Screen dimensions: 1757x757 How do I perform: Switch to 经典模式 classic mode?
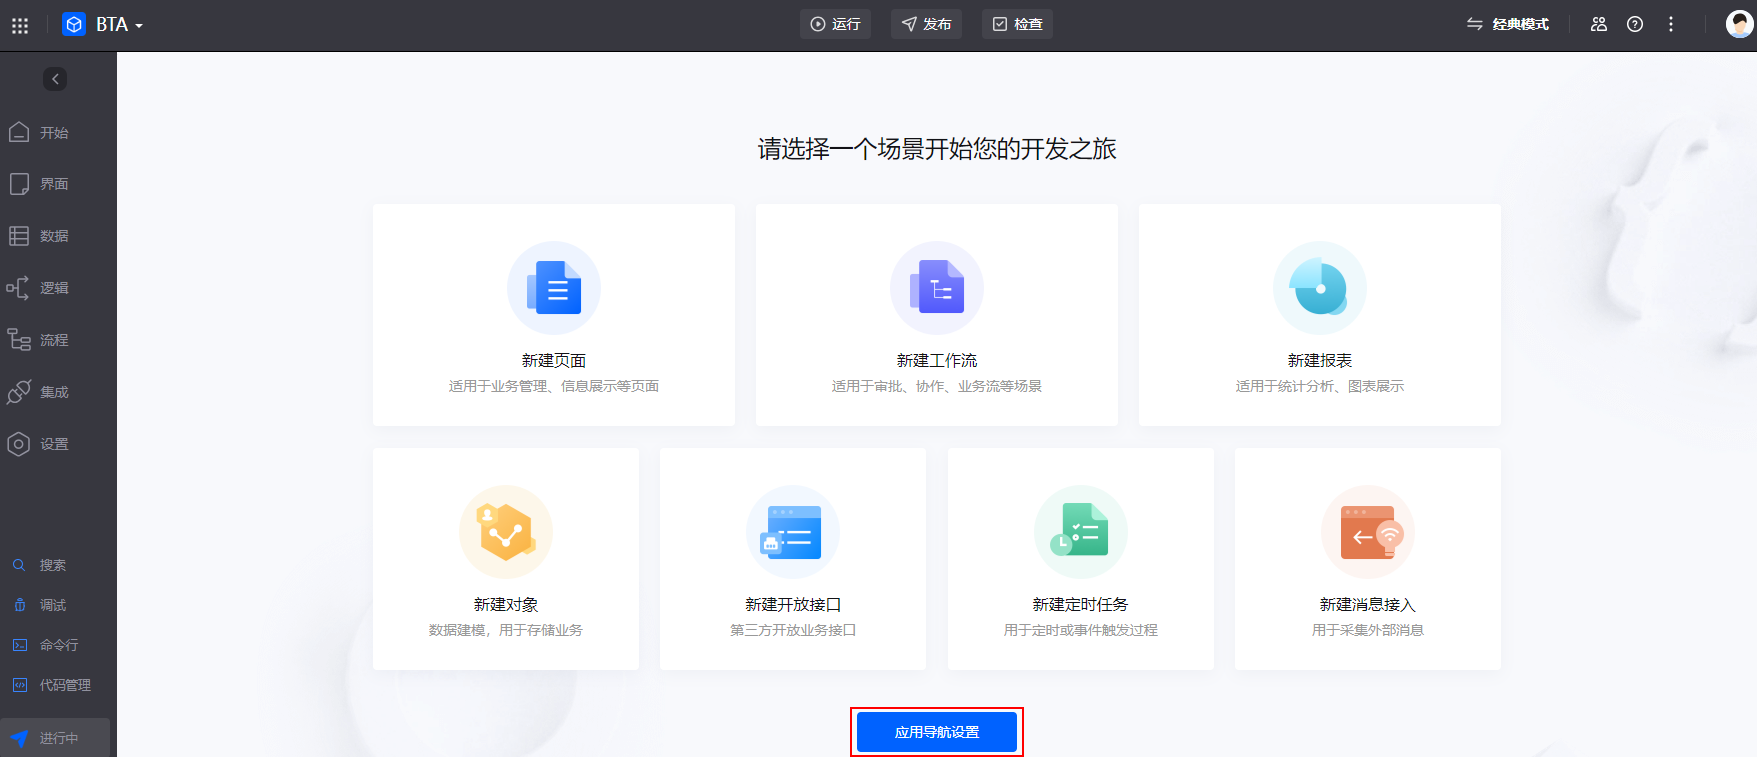1508,24
